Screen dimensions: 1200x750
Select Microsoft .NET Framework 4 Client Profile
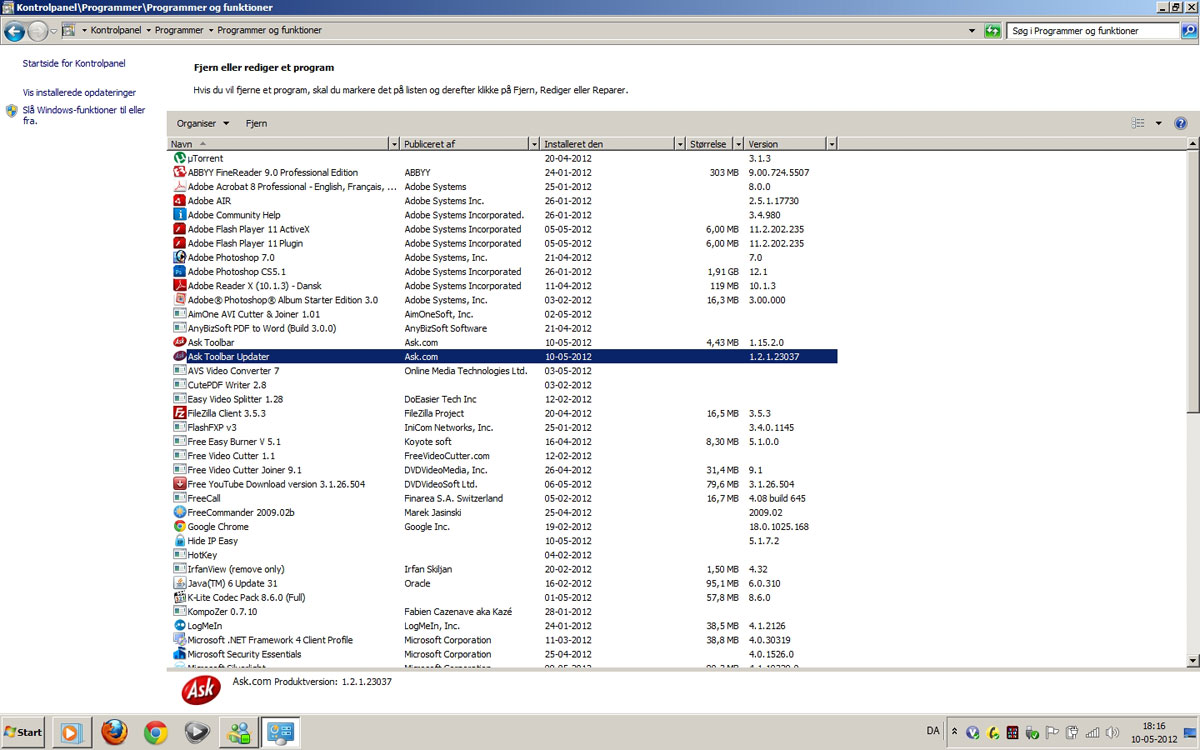pyautogui.click(x=504, y=640)
